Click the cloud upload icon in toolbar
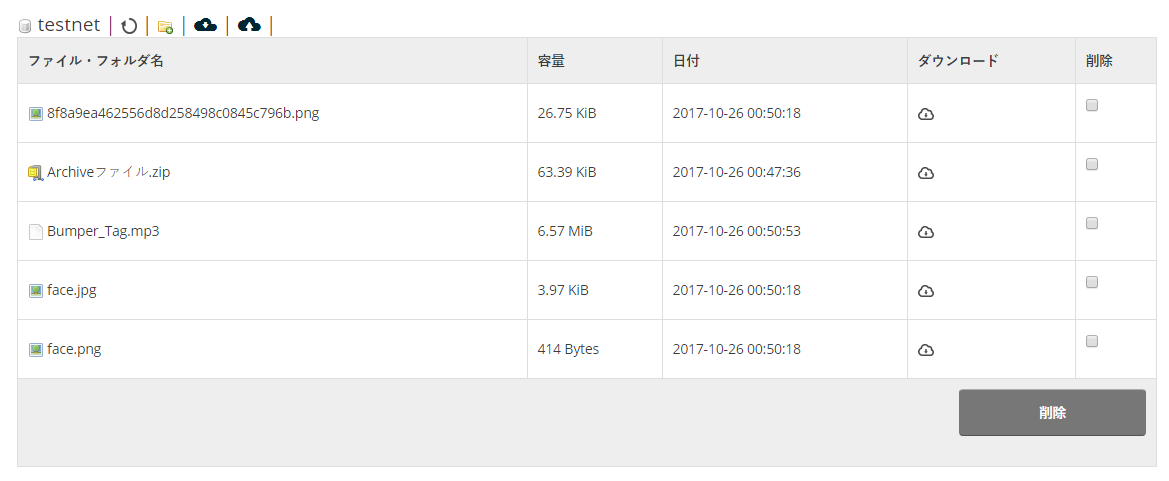Image resolution: width=1169 pixels, height=481 pixels. (249, 25)
